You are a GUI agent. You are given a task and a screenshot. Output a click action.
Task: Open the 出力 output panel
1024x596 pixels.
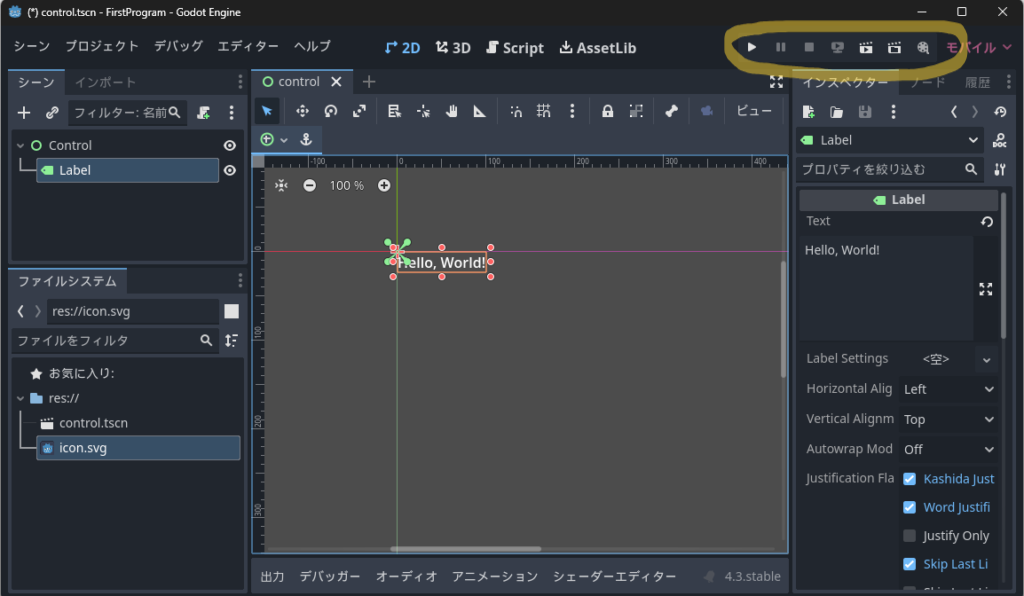[272, 576]
